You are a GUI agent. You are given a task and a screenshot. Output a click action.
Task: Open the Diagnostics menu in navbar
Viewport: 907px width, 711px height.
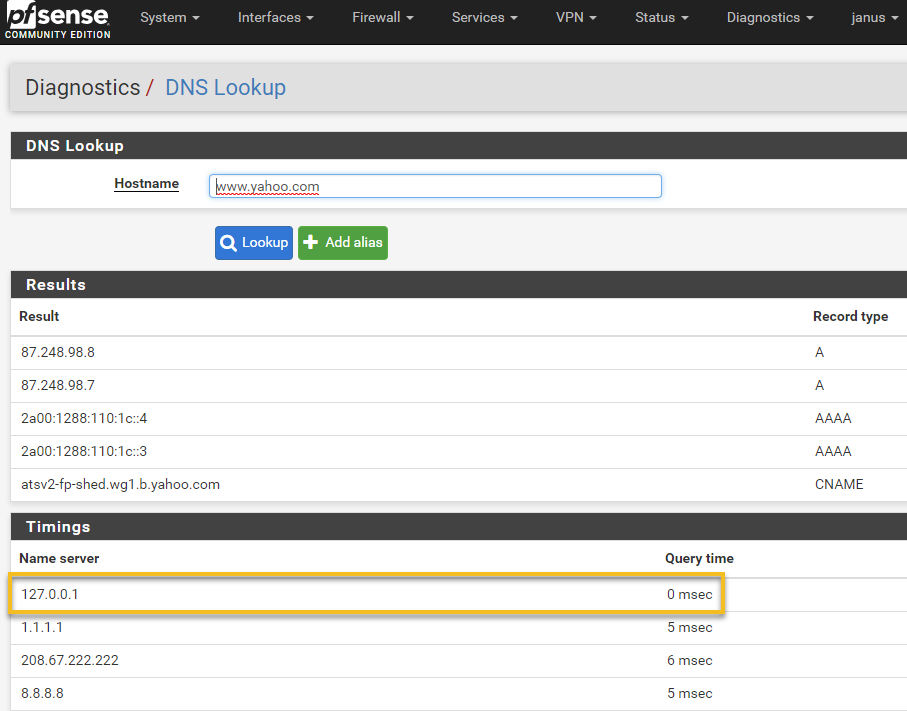pyautogui.click(x=769, y=18)
